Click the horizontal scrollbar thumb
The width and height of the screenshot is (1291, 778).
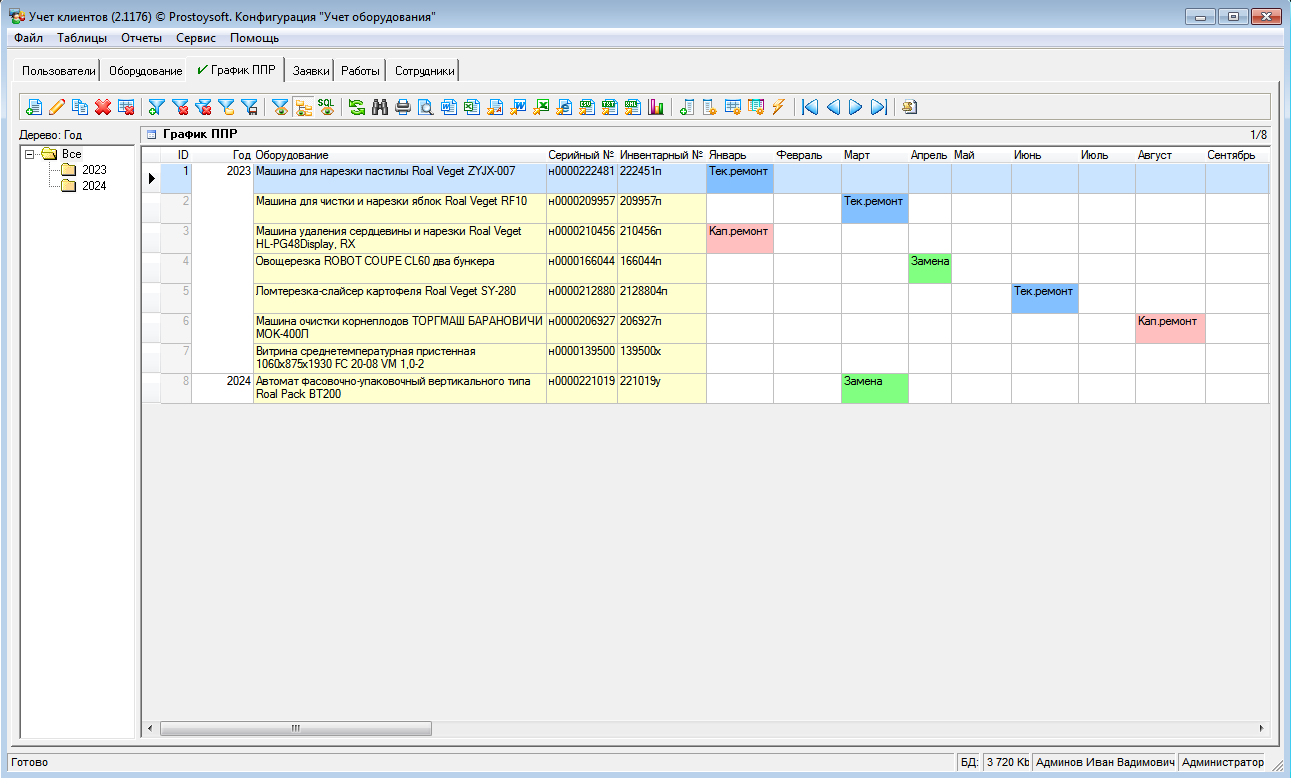pyautogui.click(x=295, y=728)
